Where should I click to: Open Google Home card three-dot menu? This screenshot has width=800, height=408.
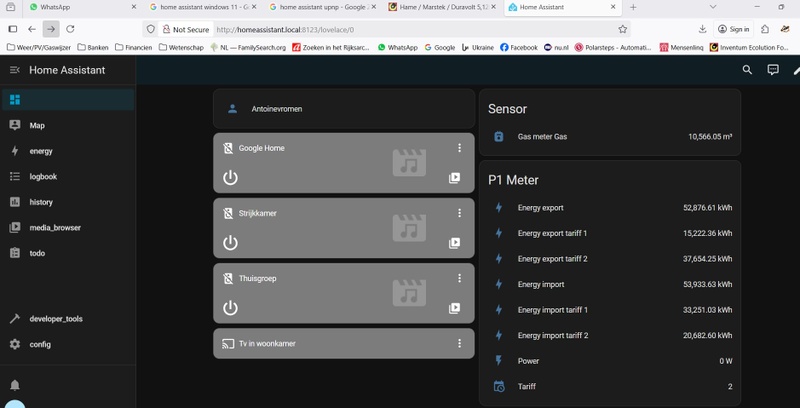459,148
